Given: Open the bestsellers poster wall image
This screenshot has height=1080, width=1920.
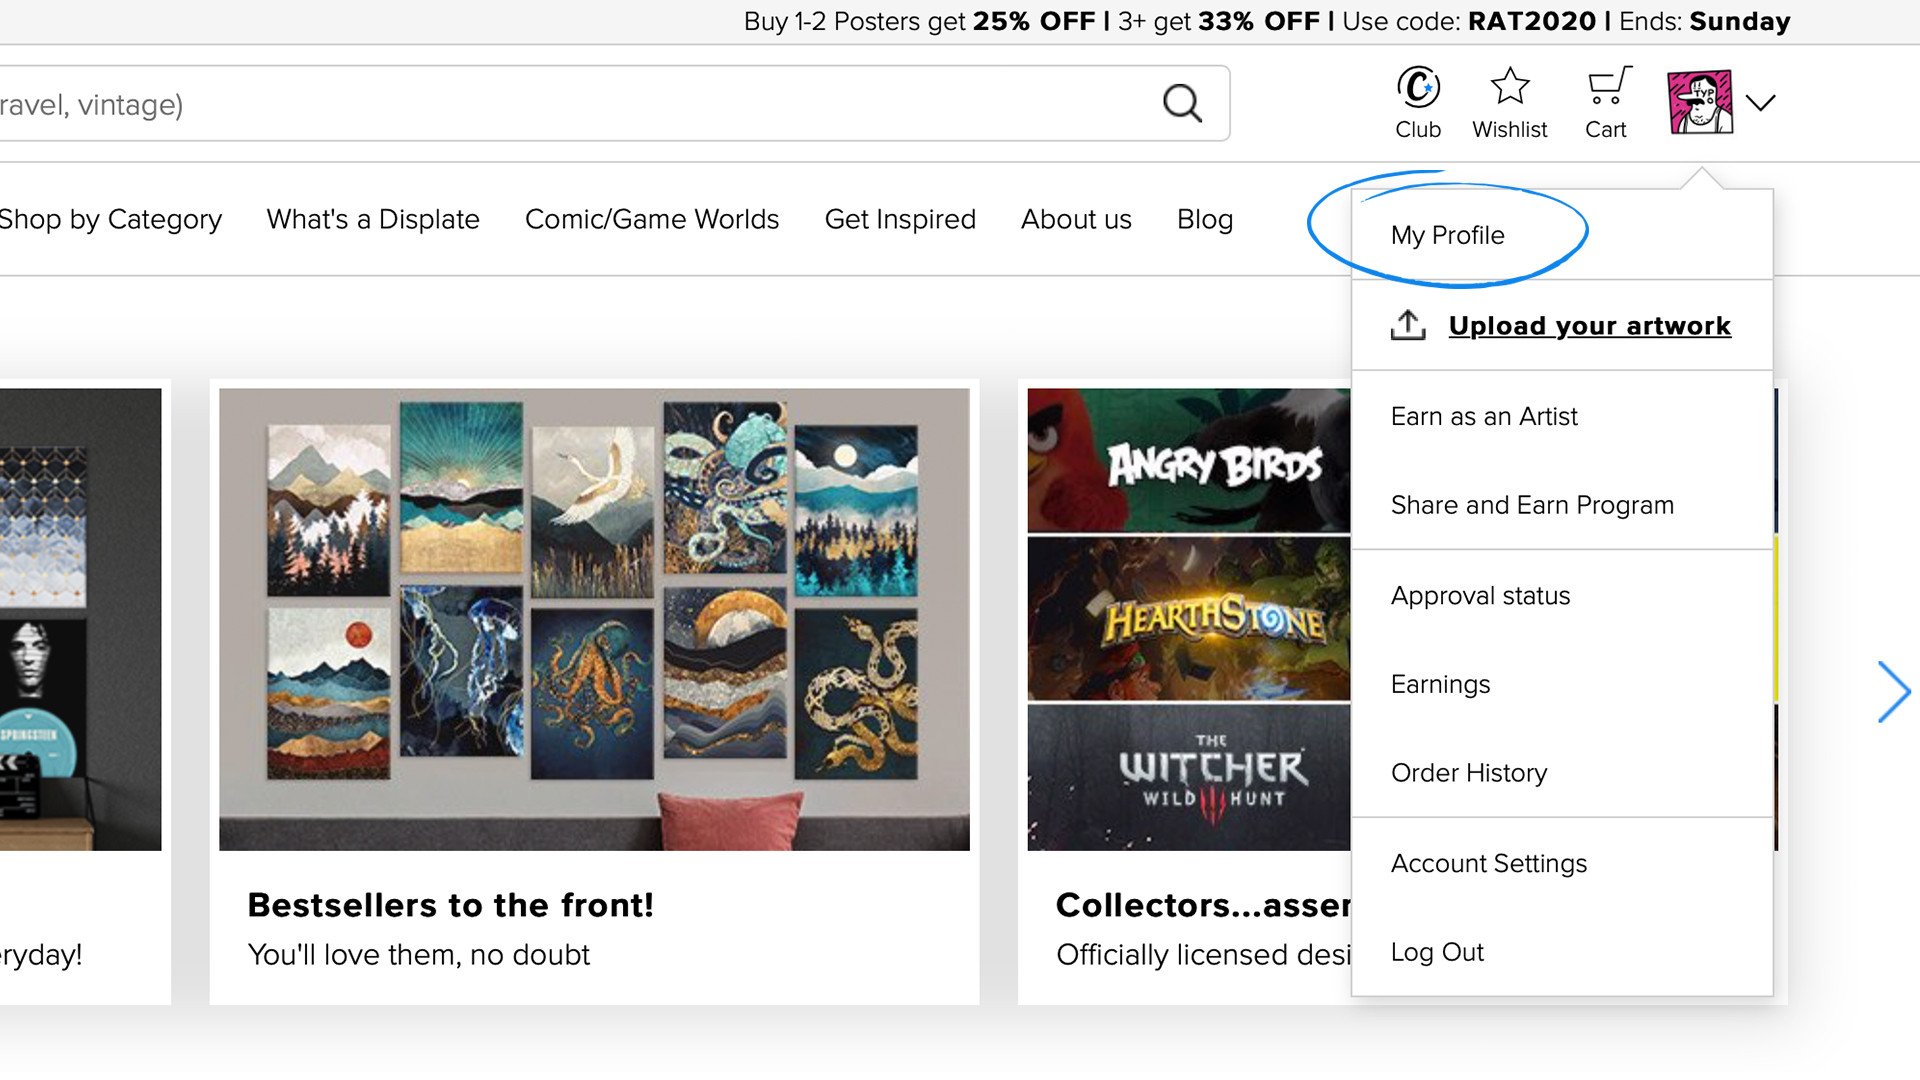Looking at the screenshot, I should click(x=594, y=619).
